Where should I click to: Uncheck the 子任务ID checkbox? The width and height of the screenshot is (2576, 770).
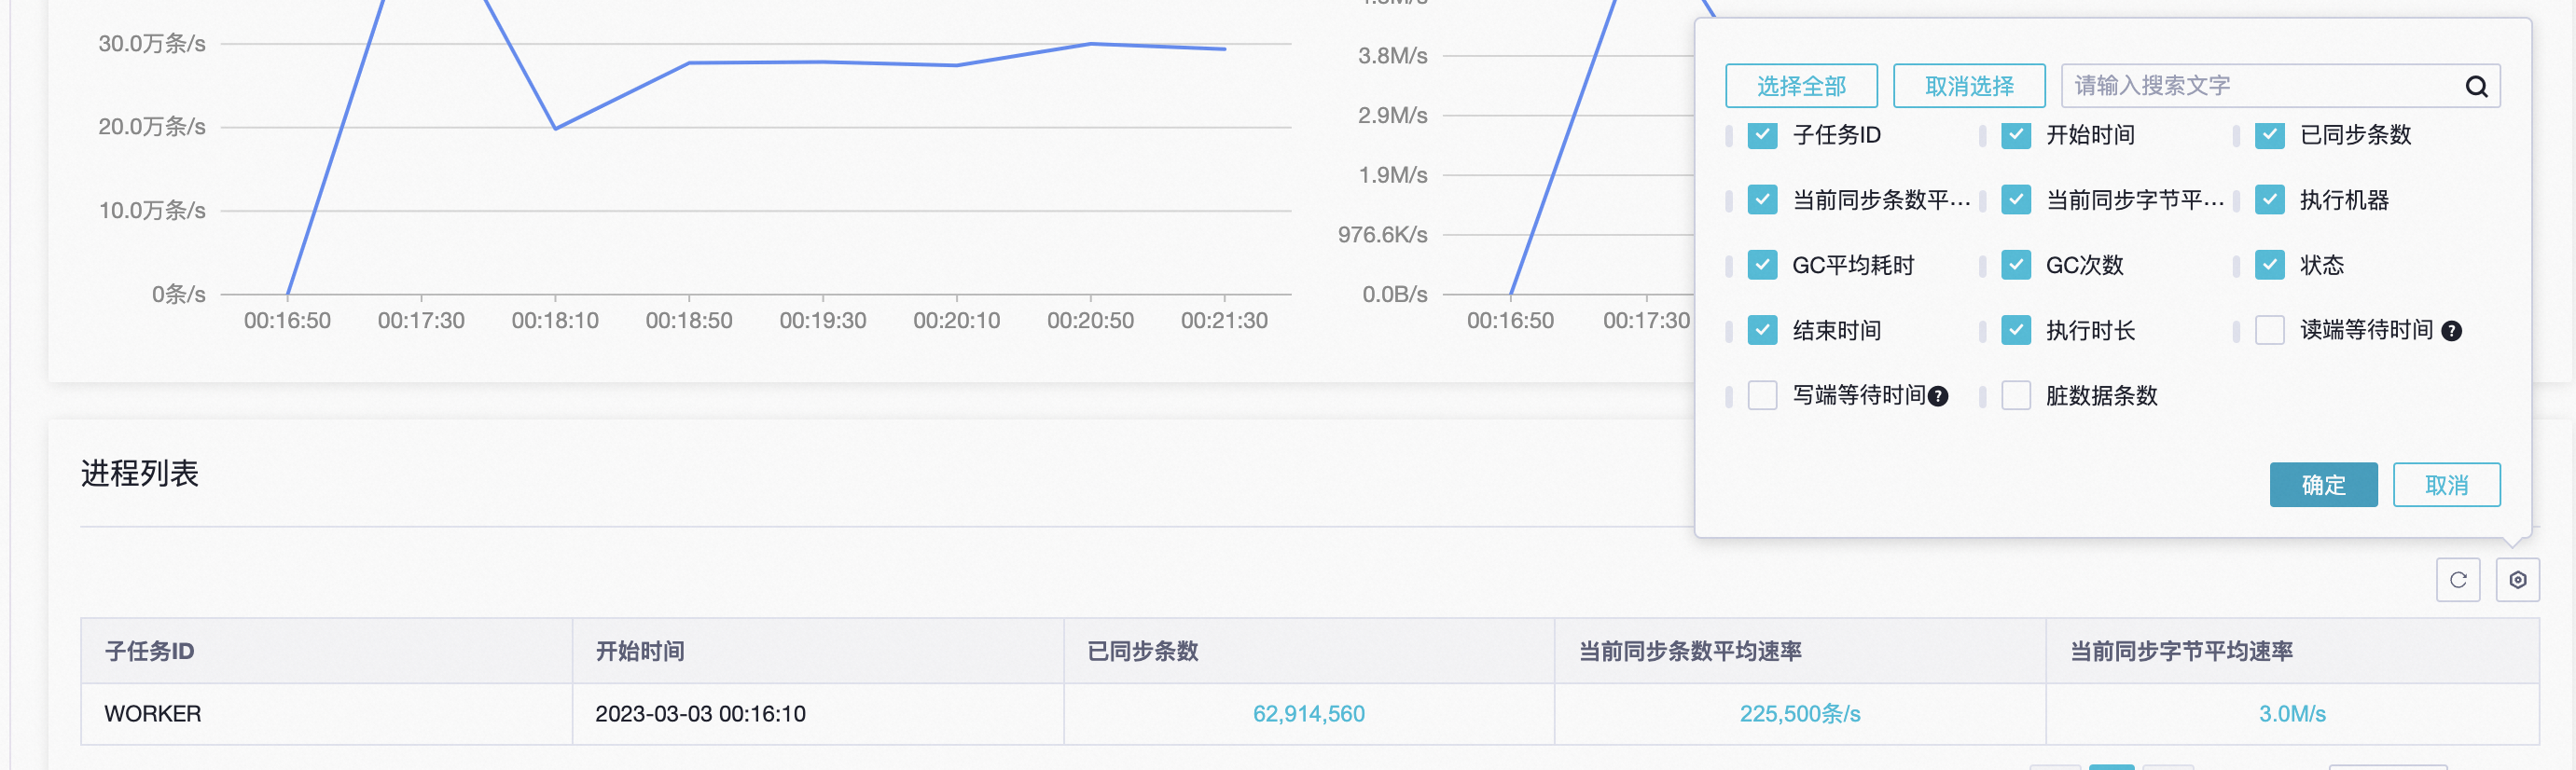click(1762, 135)
